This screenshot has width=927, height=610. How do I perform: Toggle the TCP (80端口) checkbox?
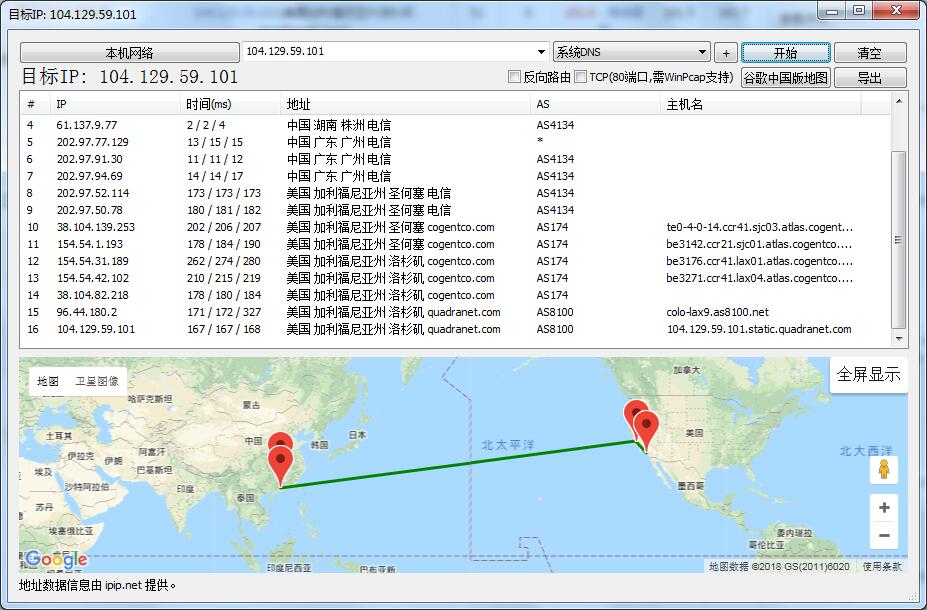pyautogui.click(x=581, y=77)
